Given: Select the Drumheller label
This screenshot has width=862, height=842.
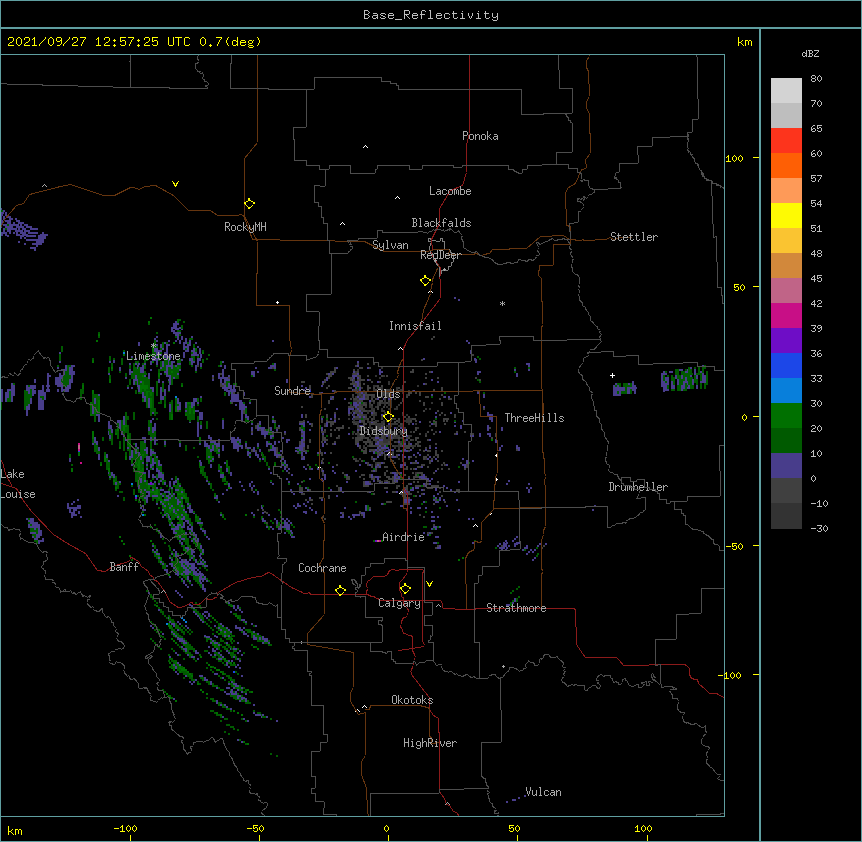Looking at the screenshot, I should click(x=638, y=487).
